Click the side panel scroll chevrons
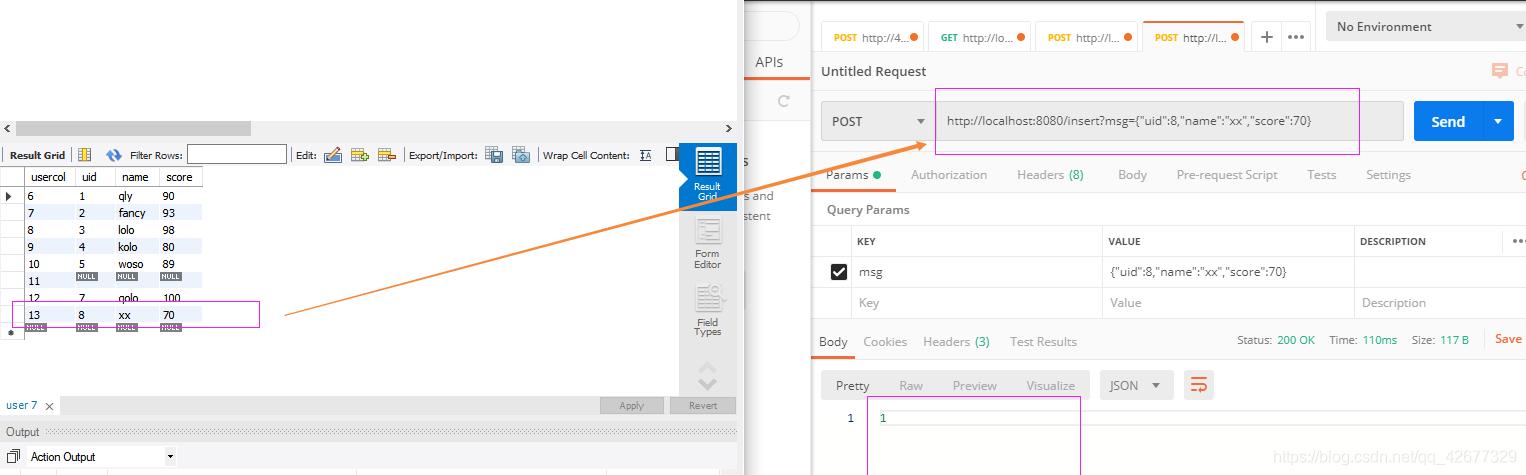The width and height of the screenshot is (1526, 475). click(x=707, y=375)
